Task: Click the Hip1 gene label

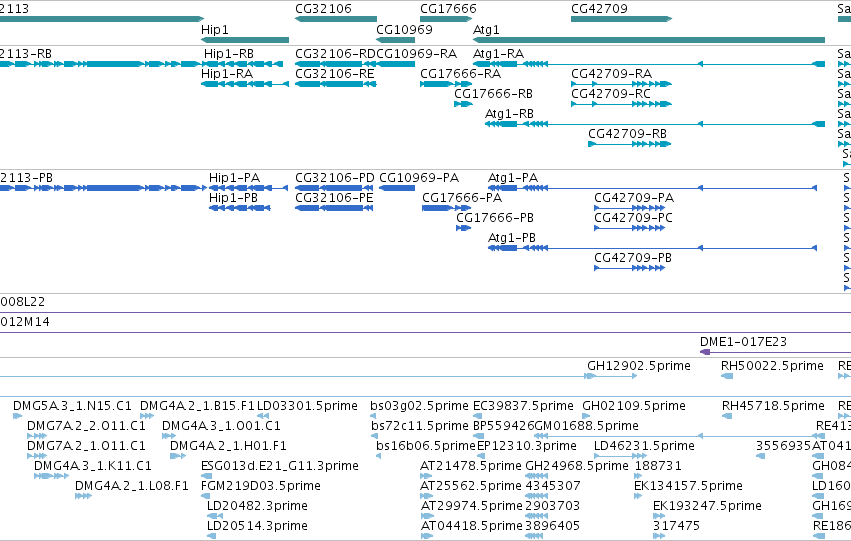Action: (x=215, y=30)
